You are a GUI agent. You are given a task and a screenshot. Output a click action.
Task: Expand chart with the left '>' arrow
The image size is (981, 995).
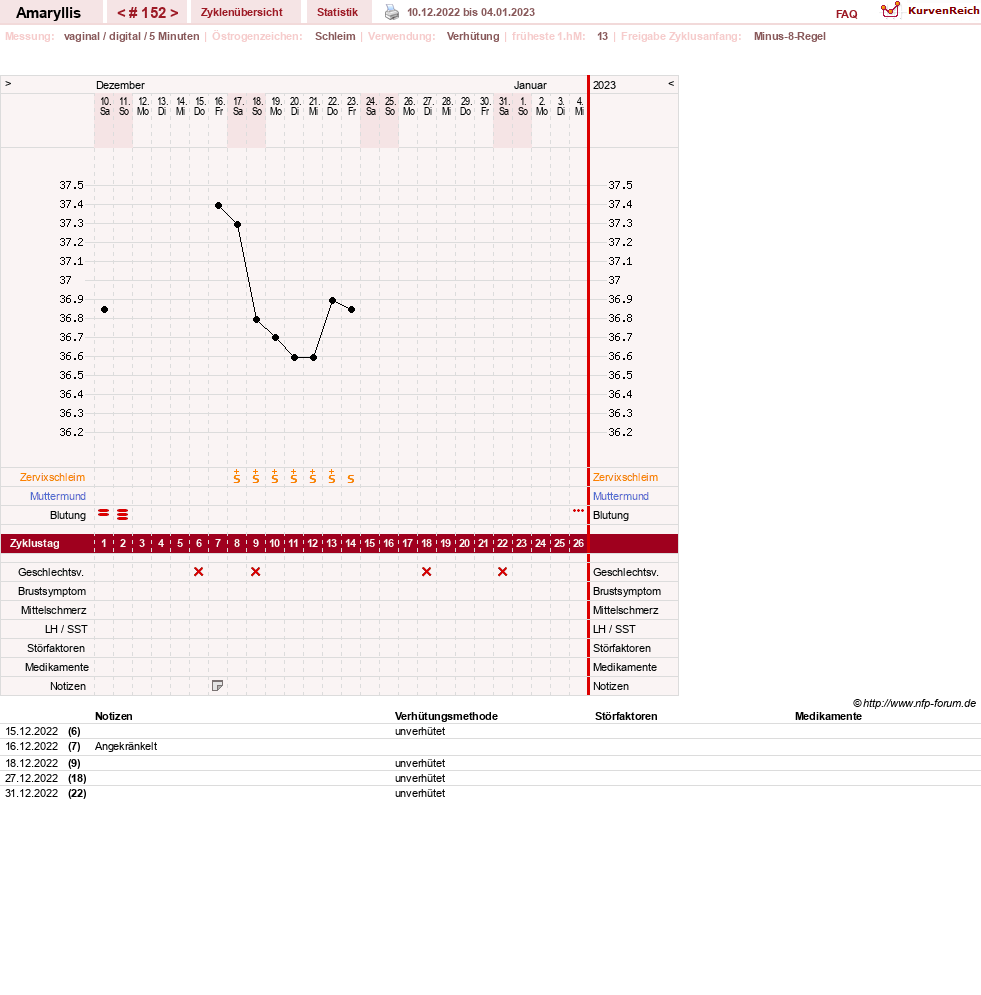8,83
